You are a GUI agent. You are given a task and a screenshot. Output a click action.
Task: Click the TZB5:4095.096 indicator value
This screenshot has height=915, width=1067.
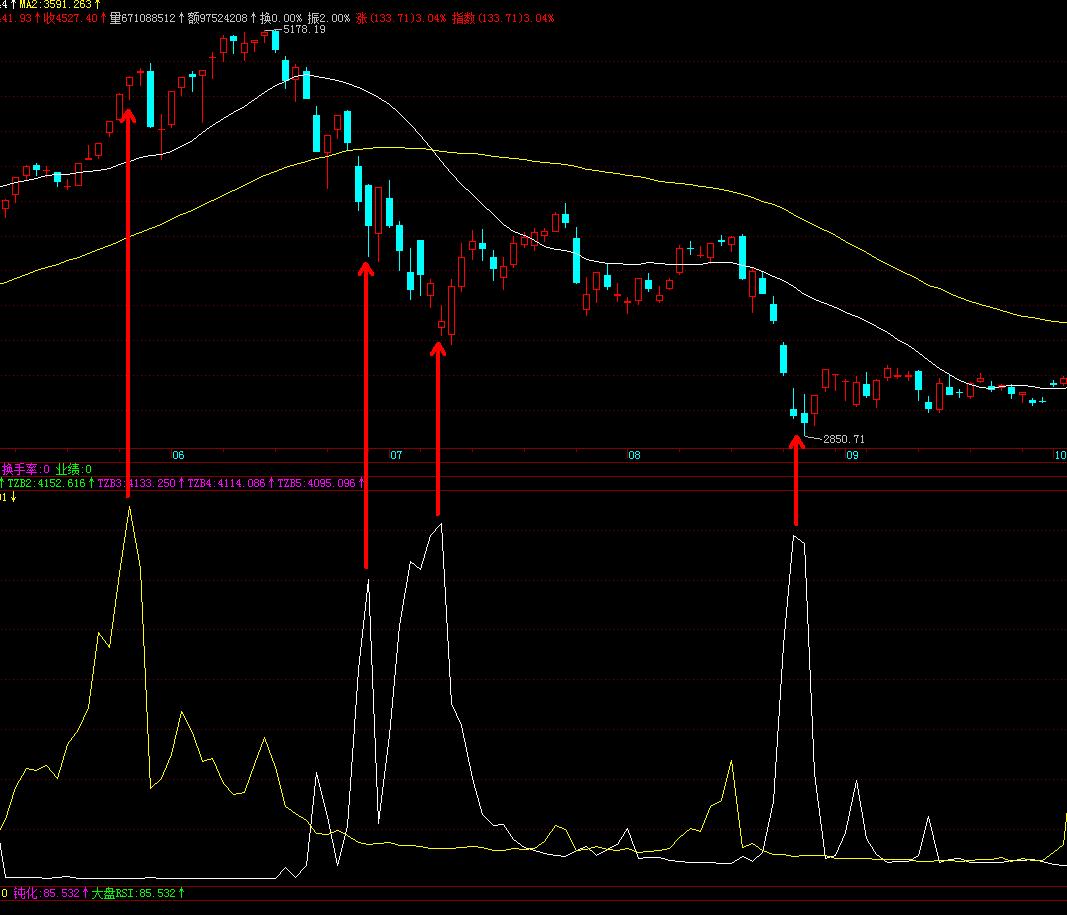pos(316,483)
